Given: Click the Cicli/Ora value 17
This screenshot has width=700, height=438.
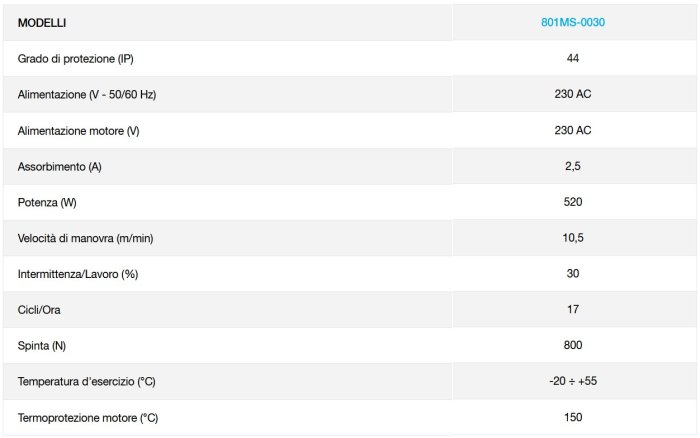Looking at the screenshot, I should click(573, 309).
